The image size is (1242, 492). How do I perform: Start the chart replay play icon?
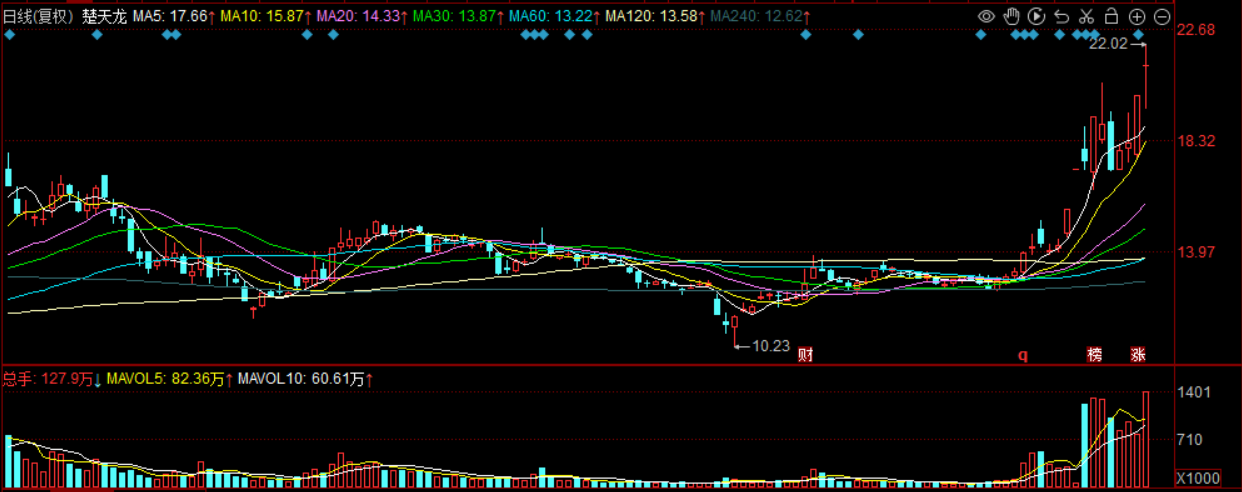point(1036,16)
